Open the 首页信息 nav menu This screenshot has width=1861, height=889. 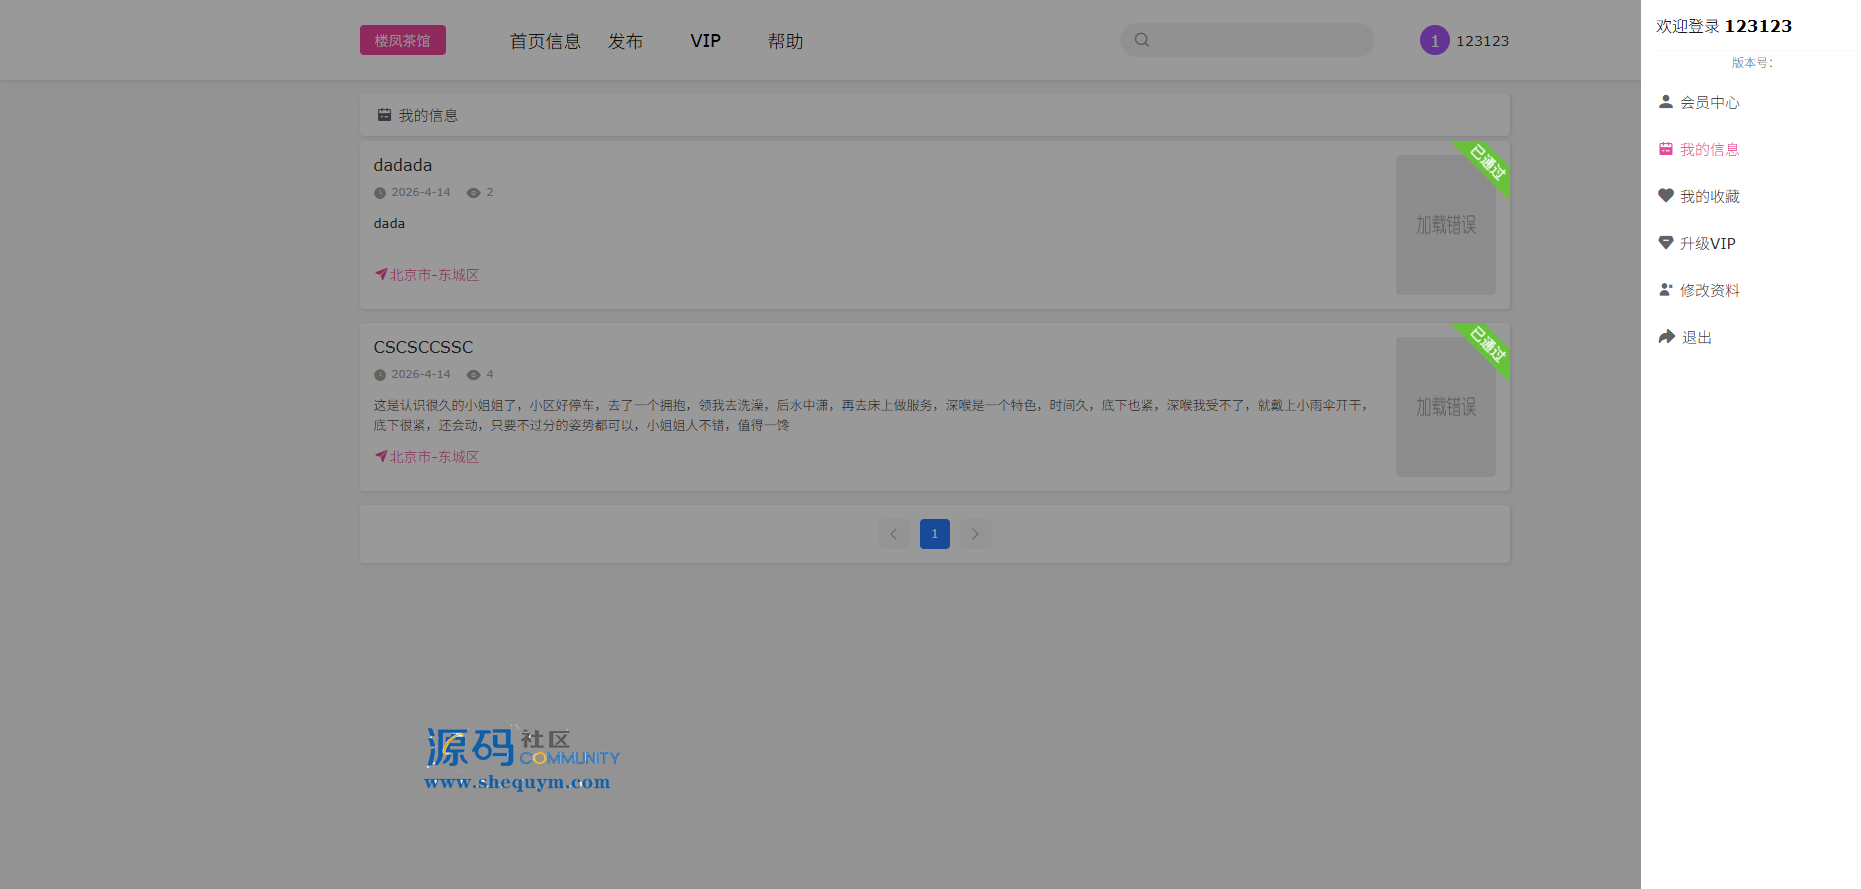[545, 41]
